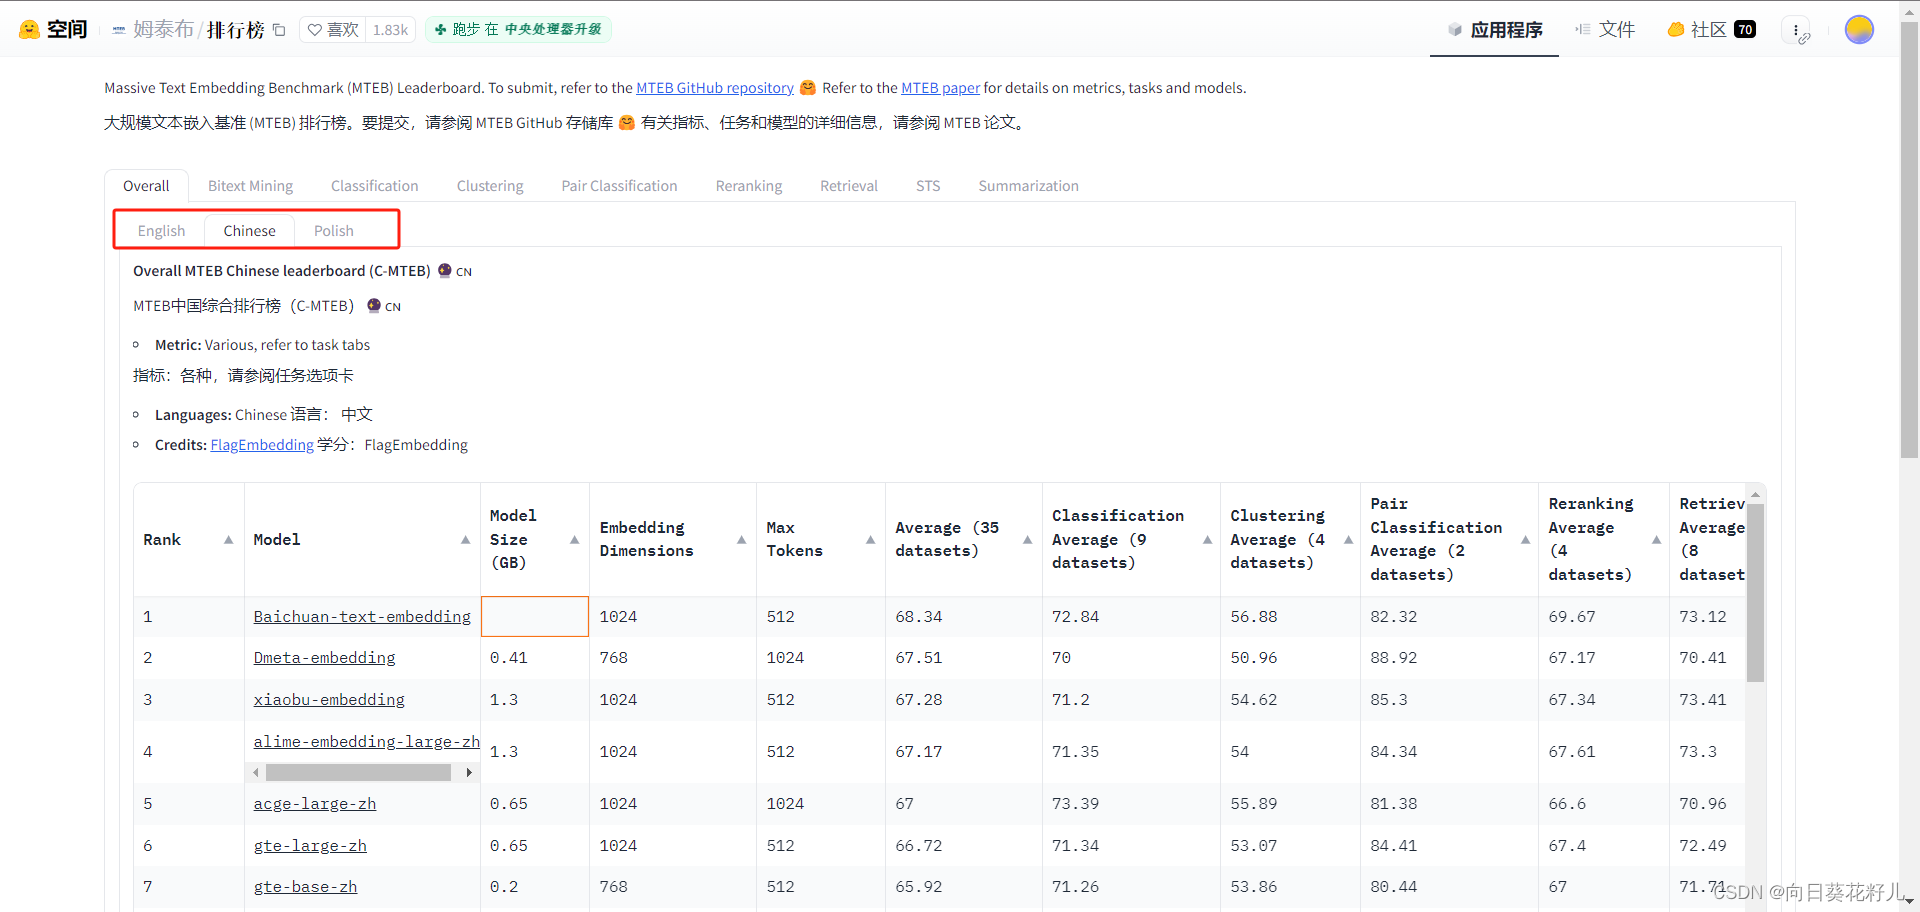Sort by Clustering Average arrow
The width and height of the screenshot is (1920, 912).
click(1348, 540)
